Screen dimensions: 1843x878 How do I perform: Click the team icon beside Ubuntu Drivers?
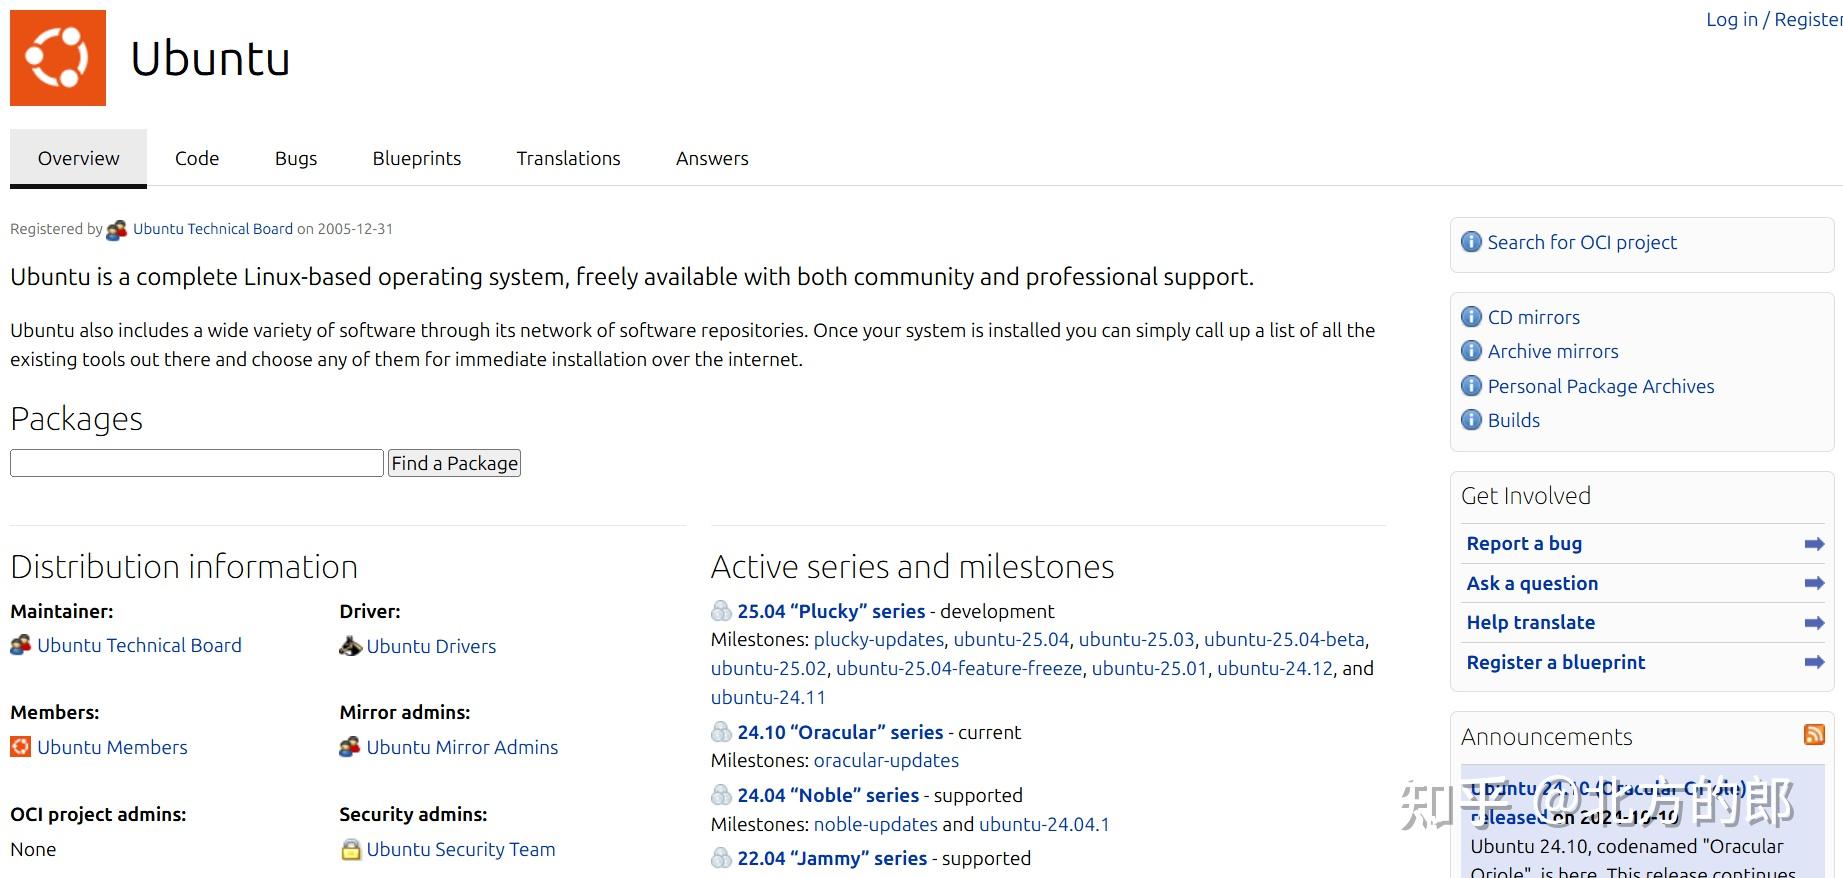350,646
